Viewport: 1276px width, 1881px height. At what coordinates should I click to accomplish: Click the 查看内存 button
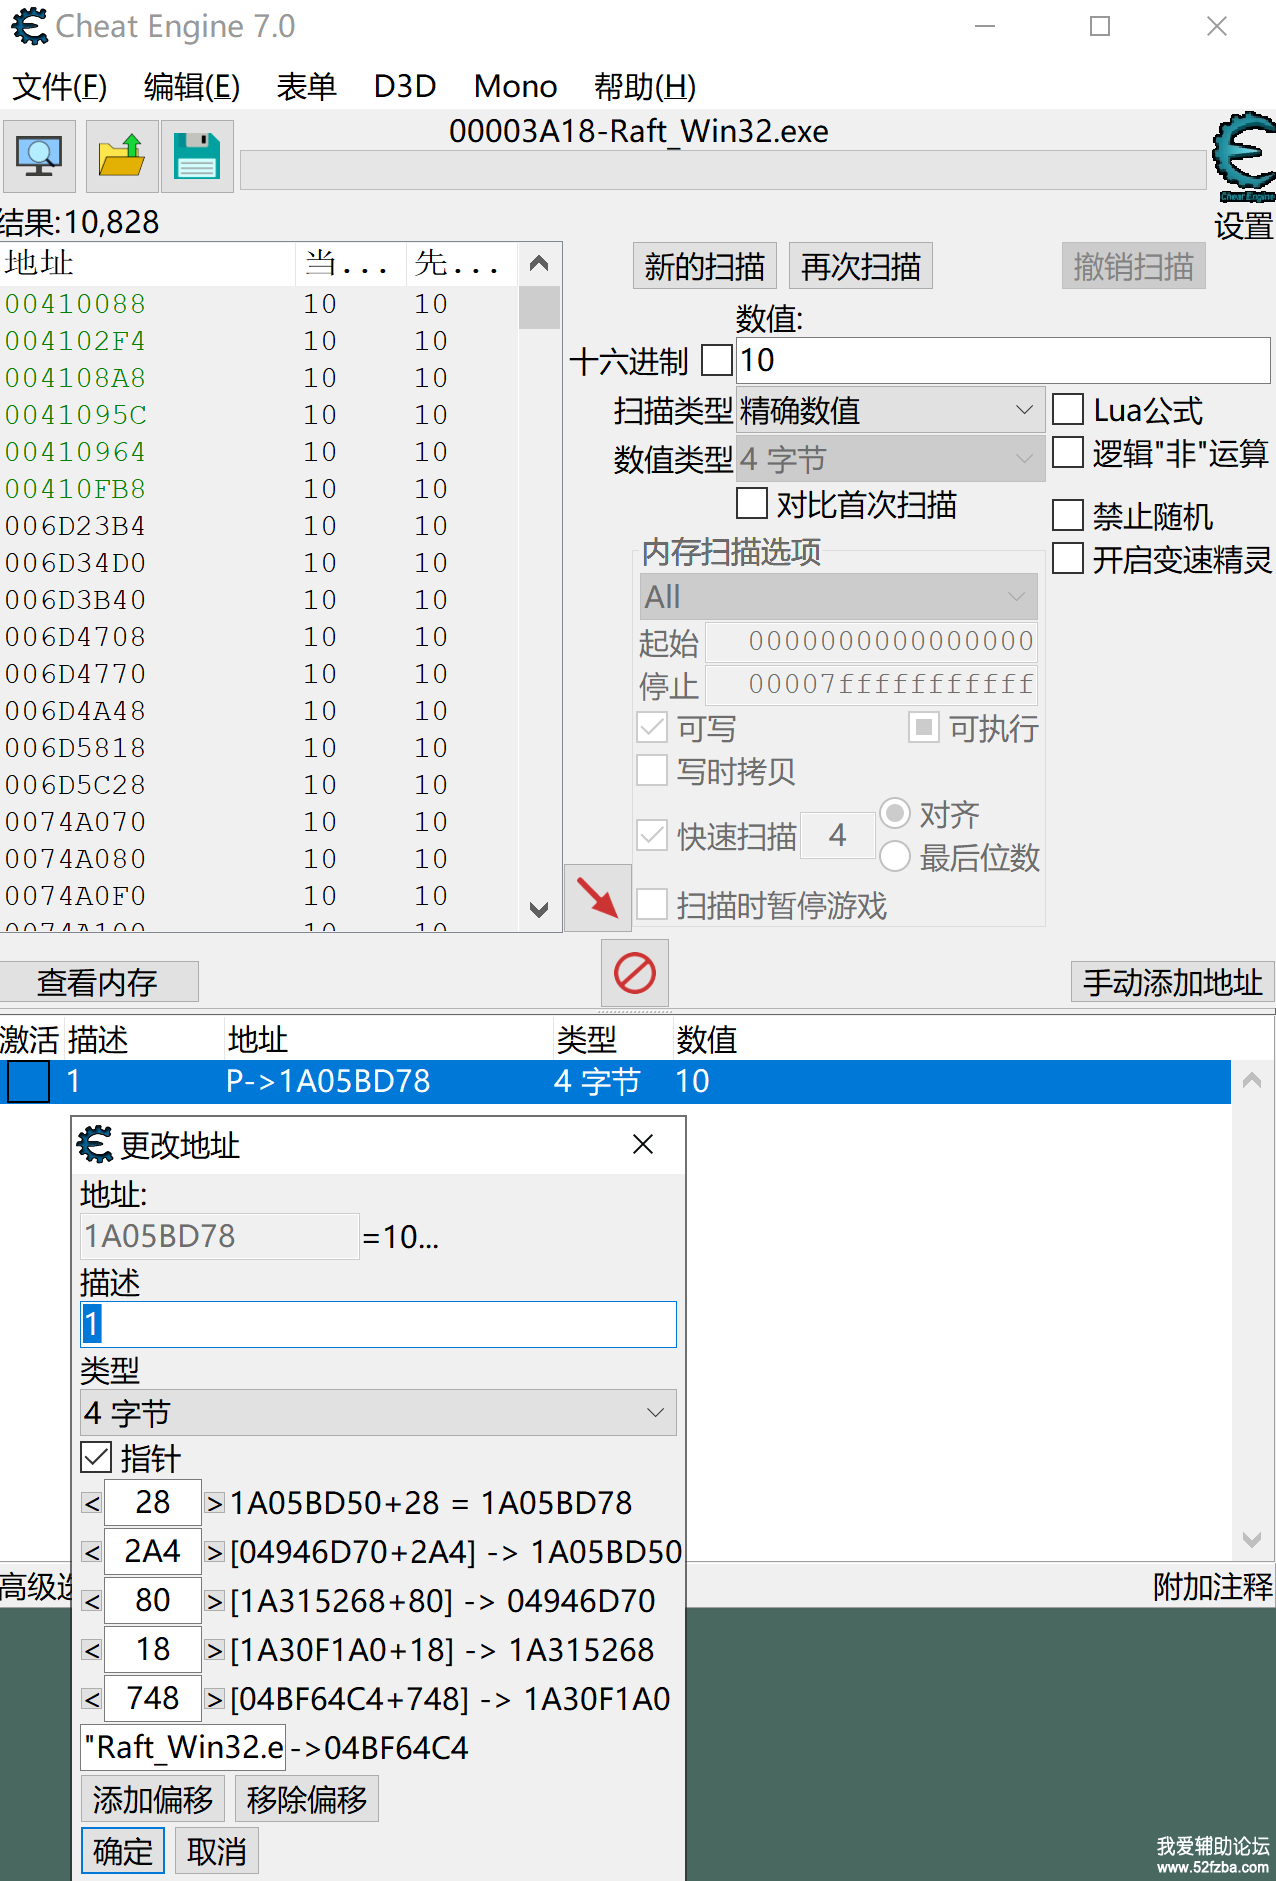(98, 982)
